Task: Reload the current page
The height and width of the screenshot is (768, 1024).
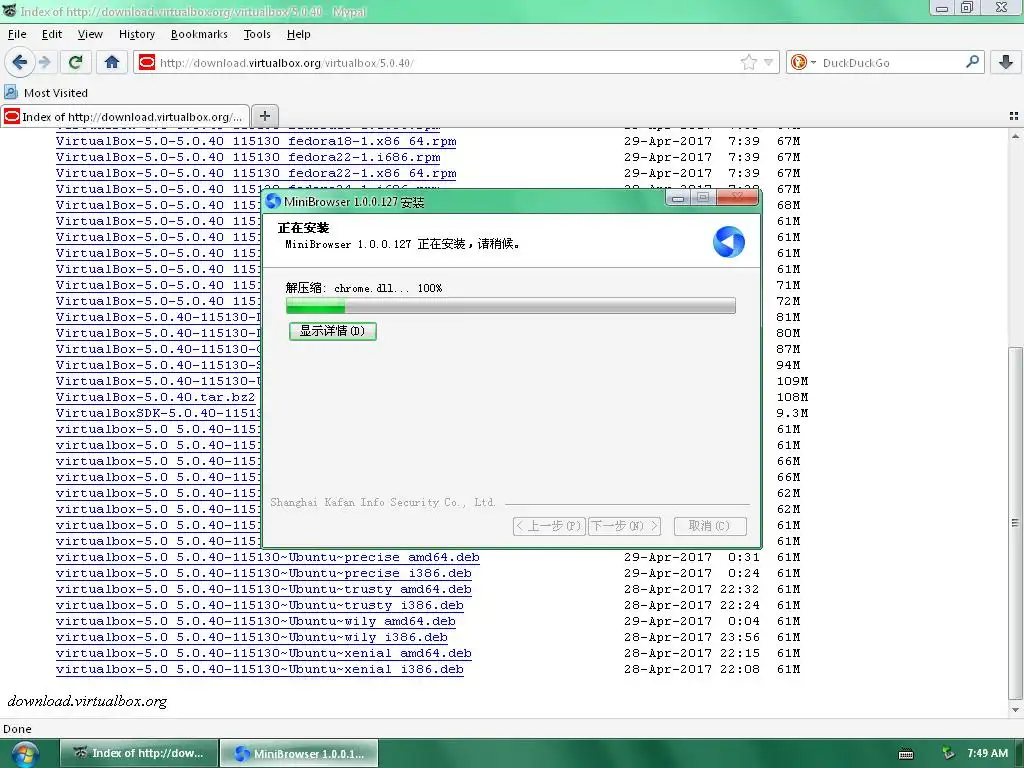Action: pos(76,62)
